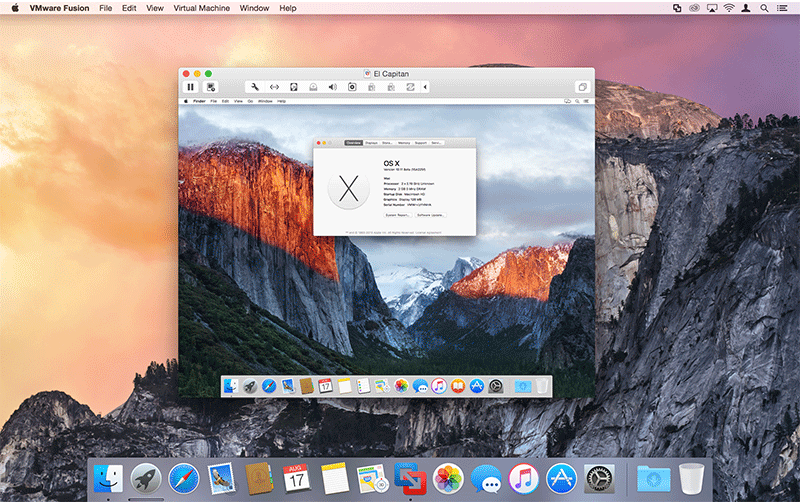Click the sound card speaker icon
800x502 pixels.
pos(333,87)
